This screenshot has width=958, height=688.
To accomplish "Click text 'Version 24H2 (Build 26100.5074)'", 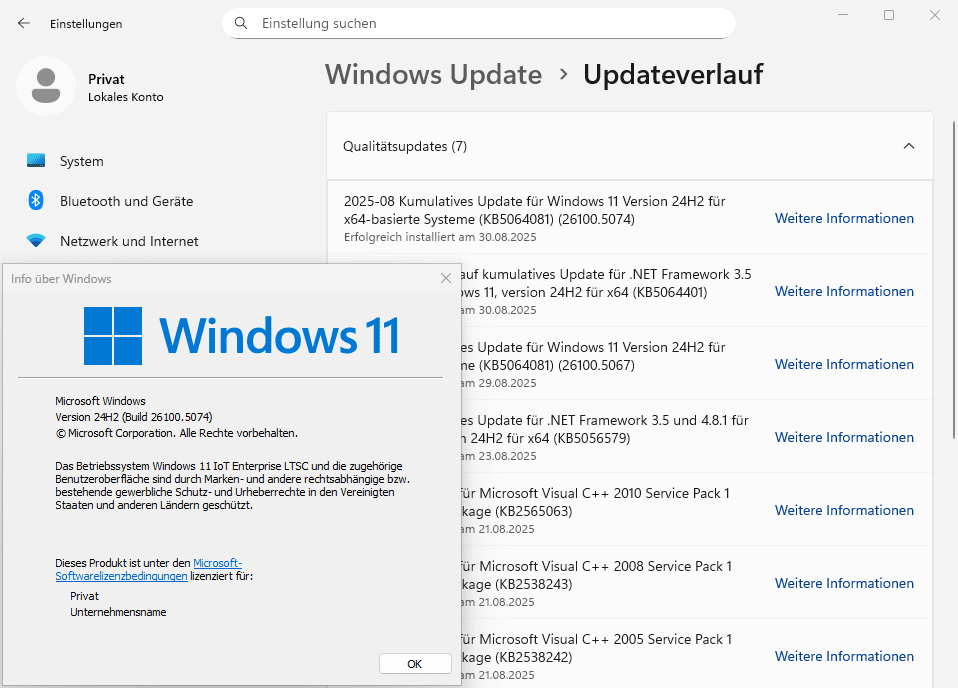I will pyautogui.click(x=134, y=417).
